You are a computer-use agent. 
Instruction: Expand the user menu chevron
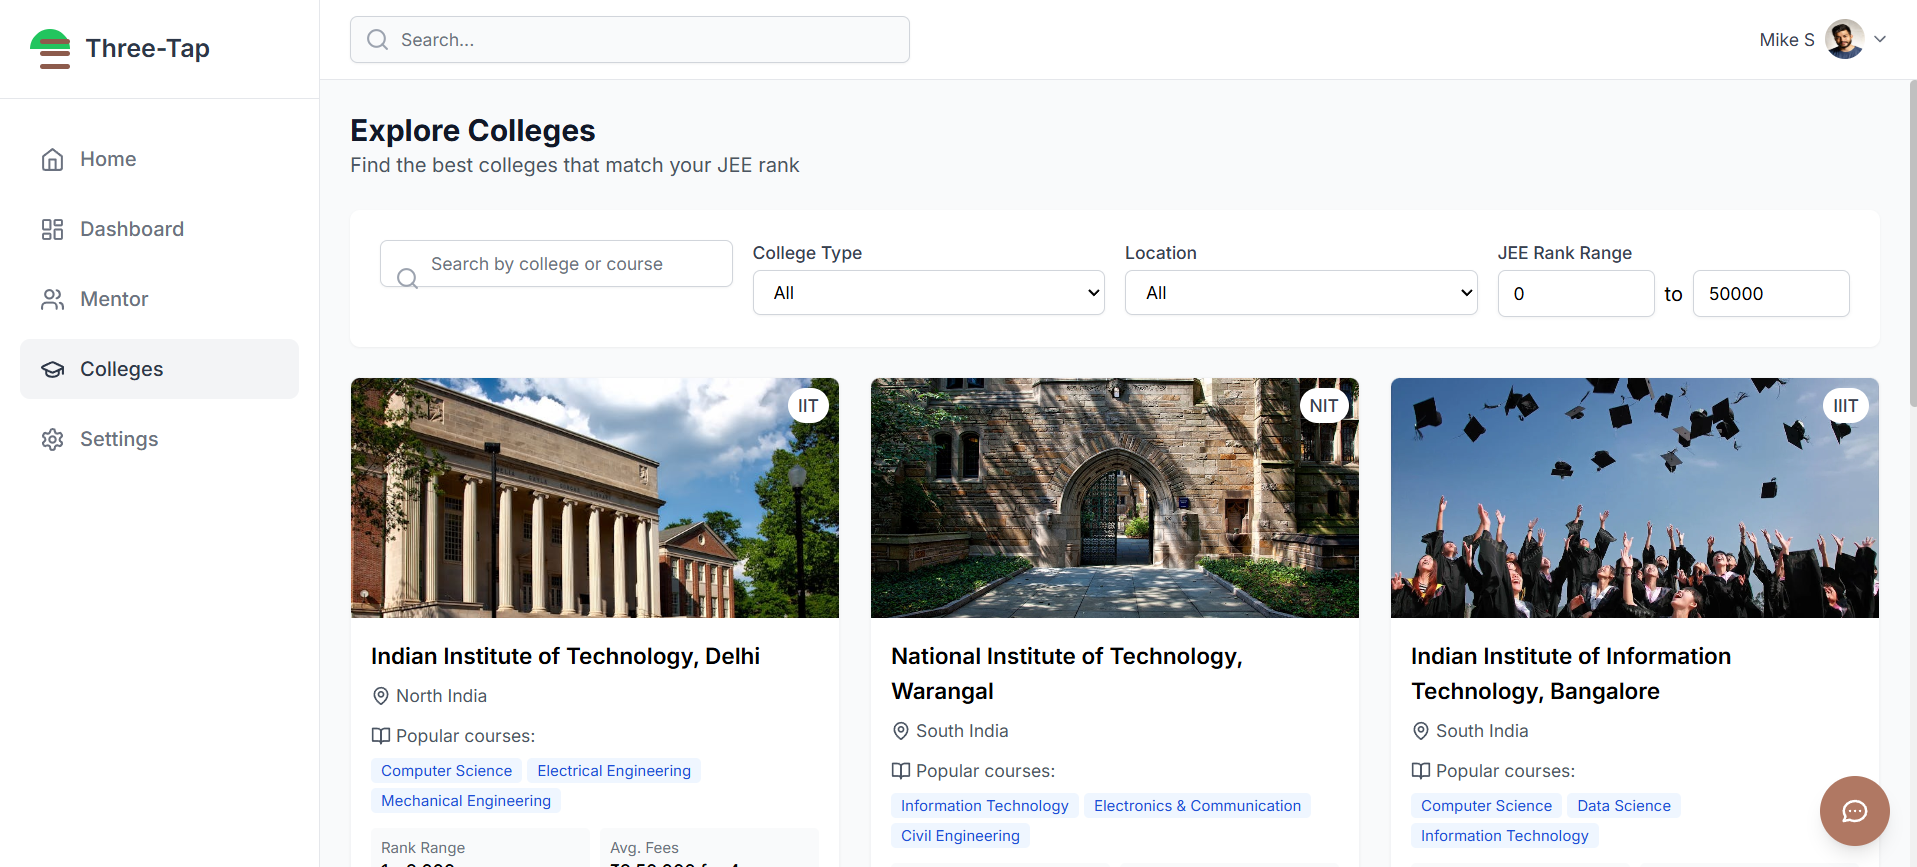(1880, 40)
